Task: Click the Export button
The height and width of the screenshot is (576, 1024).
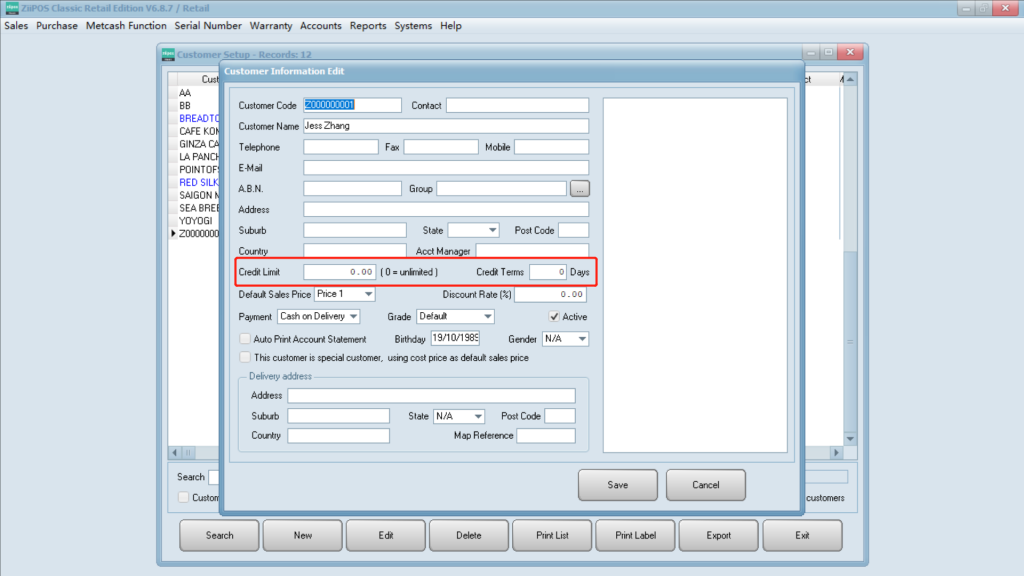Action: (718, 535)
